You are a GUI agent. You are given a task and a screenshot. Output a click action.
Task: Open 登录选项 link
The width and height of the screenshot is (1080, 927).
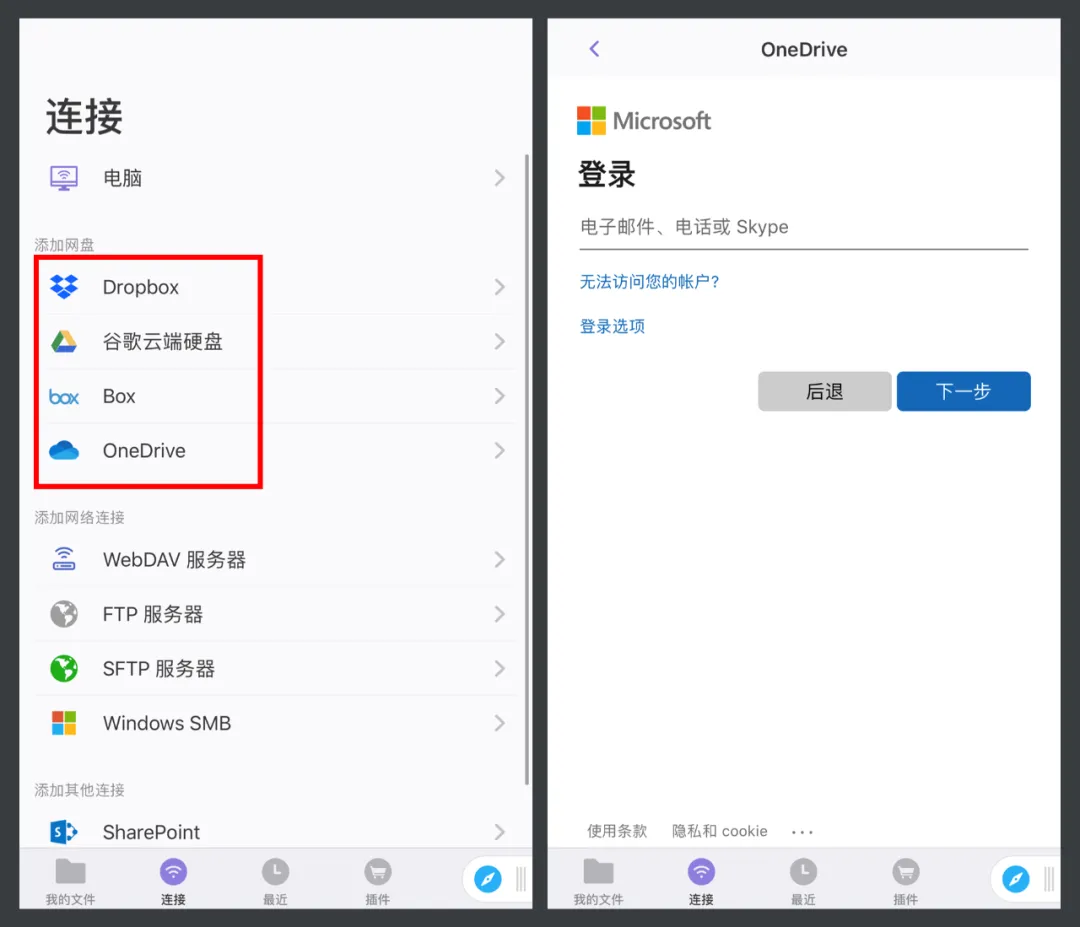pos(612,326)
